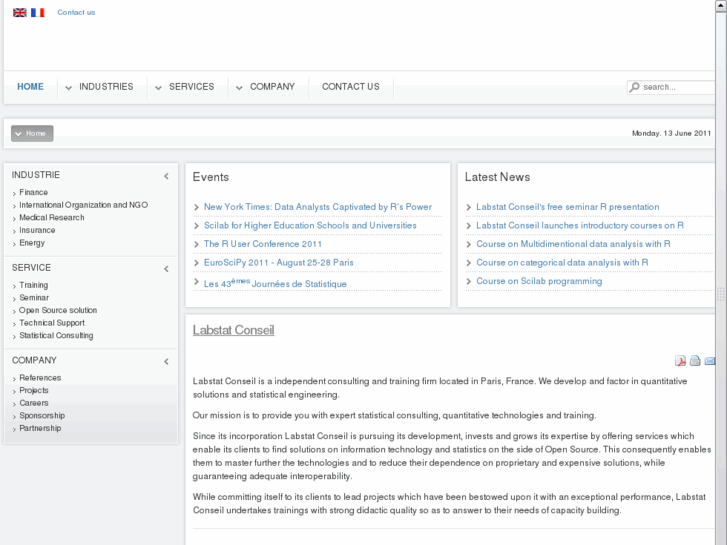Open Statistical Consulting link

56,335
